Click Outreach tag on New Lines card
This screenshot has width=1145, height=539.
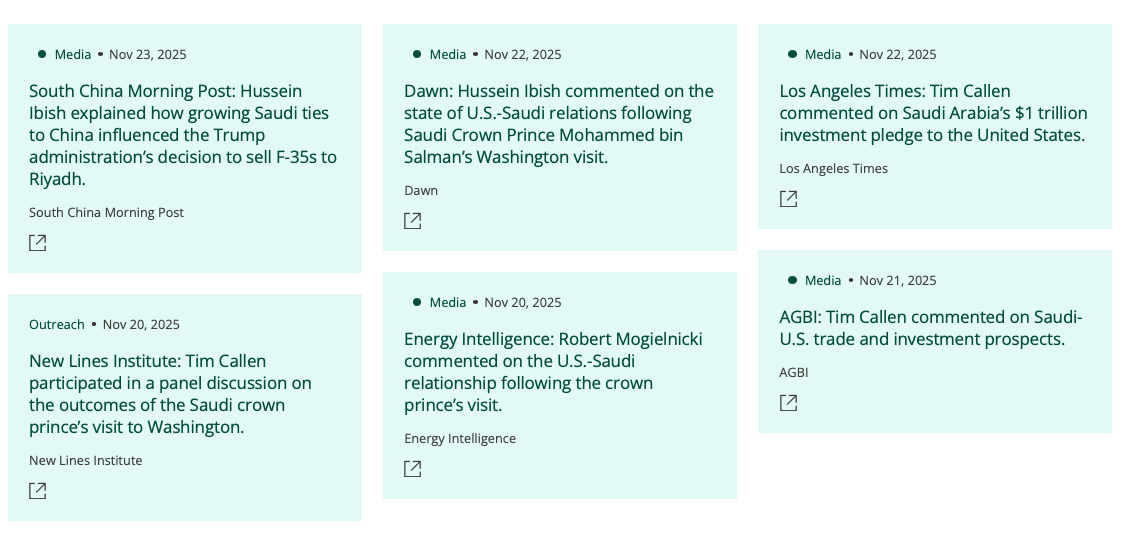[57, 324]
